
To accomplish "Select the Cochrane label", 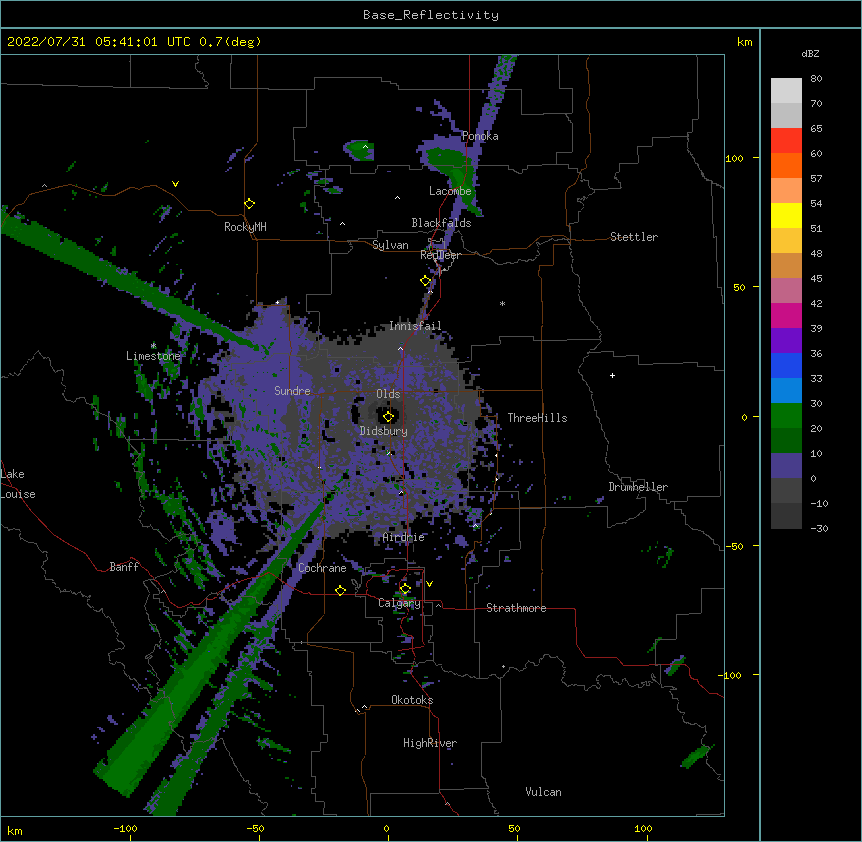I will [x=322, y=568].
